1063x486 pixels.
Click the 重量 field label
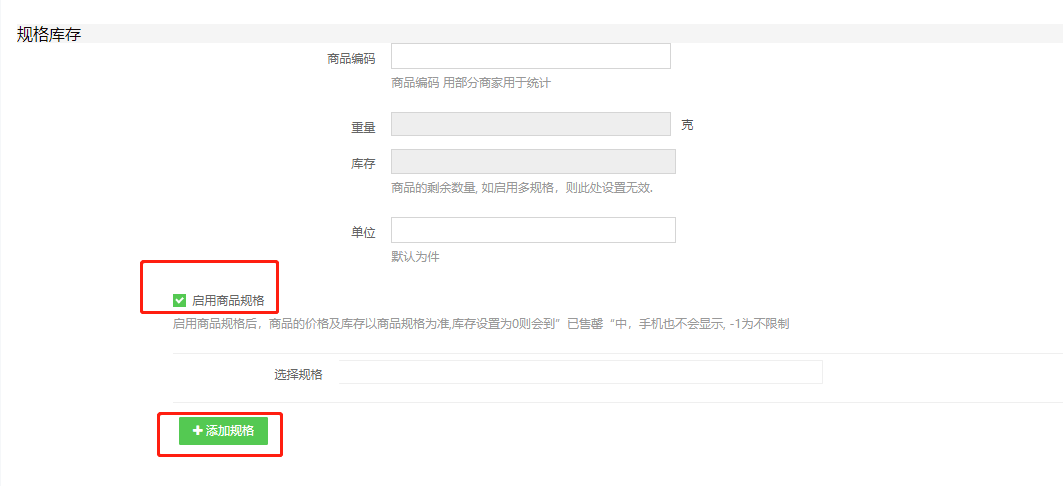363,127
